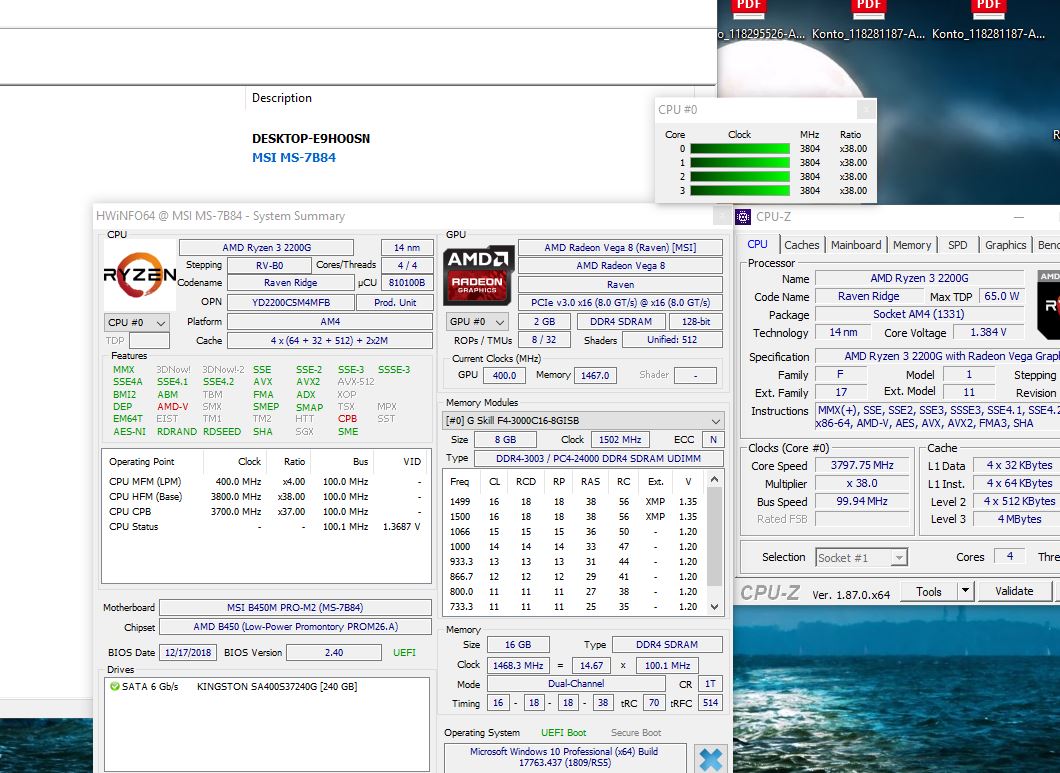The width and height of the screenshot is (1060, 773).
Task: Open the Tools dropdown arrow in CPU-Z
Action: (966, 591)
